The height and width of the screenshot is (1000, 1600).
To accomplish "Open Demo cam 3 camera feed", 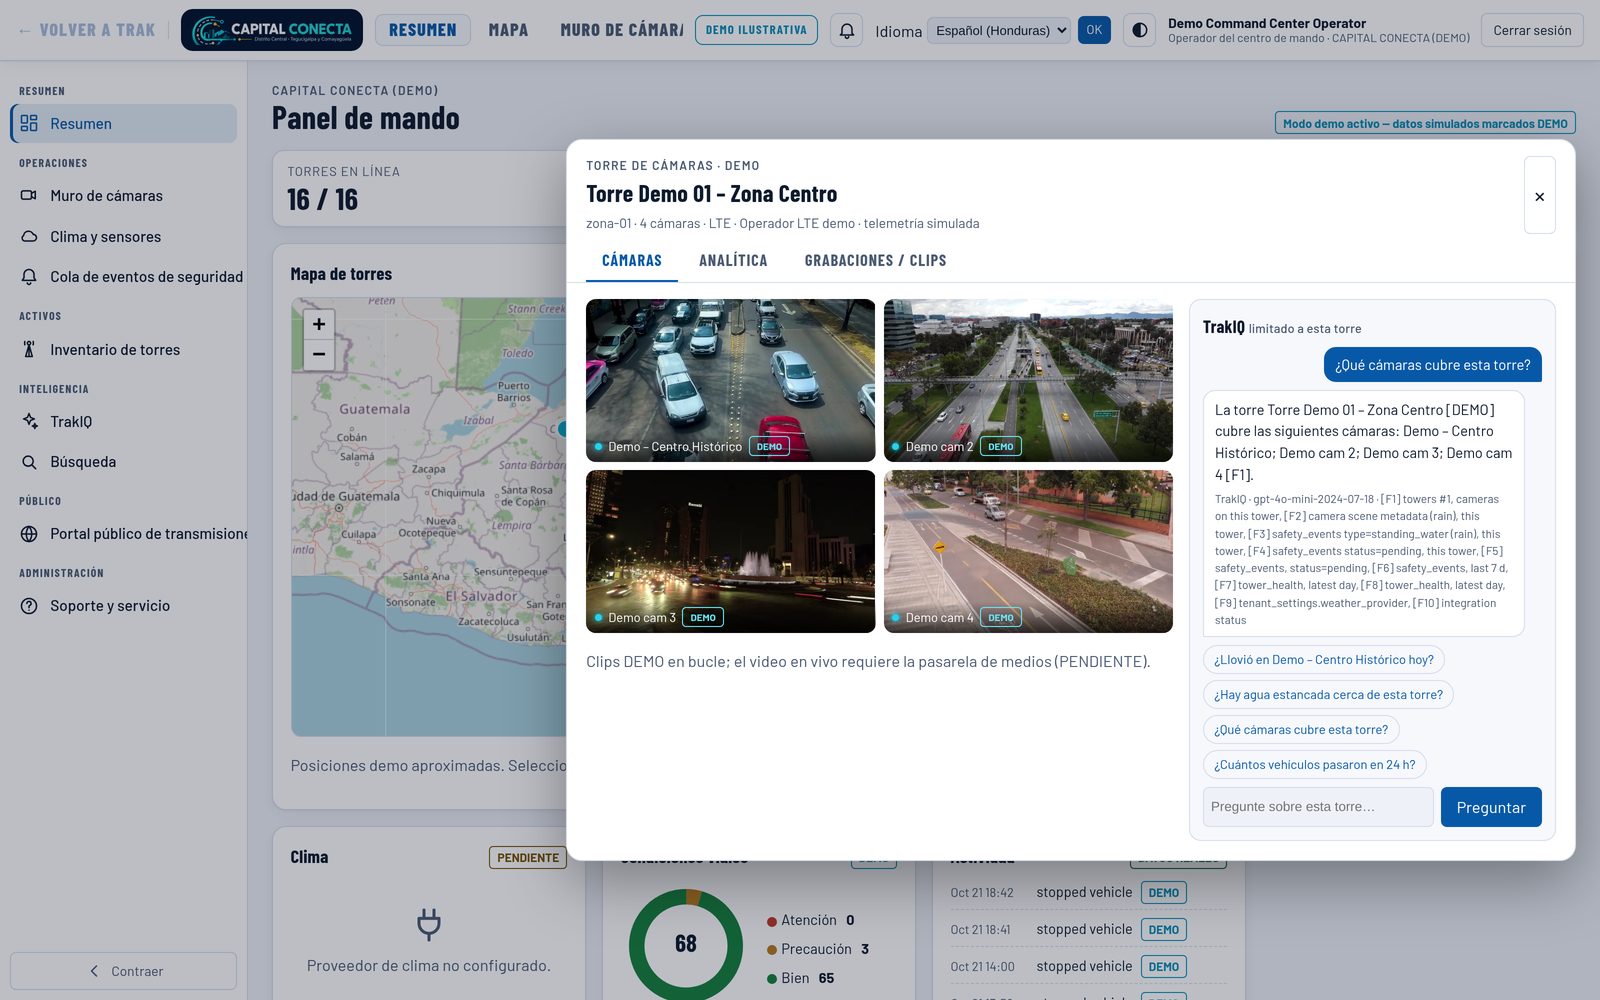I will (x=730, y=551).
